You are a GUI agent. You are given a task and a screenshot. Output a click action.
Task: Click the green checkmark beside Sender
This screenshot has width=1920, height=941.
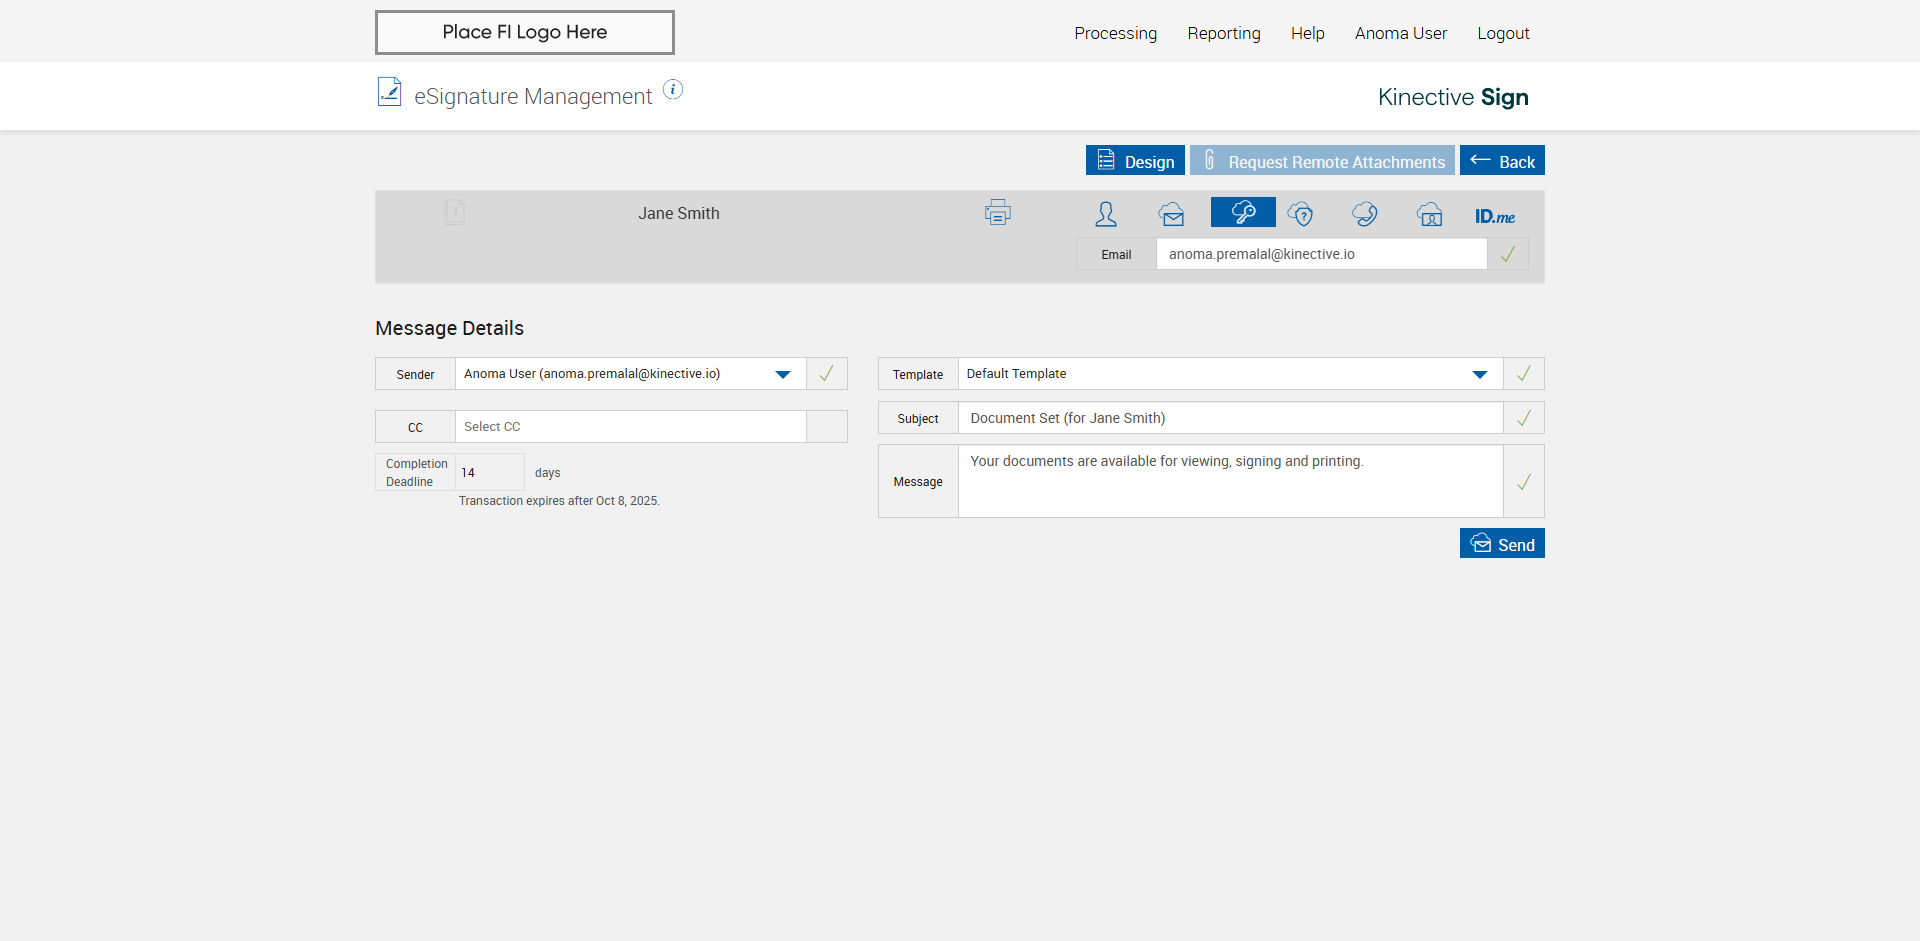[x=827, y=374]
